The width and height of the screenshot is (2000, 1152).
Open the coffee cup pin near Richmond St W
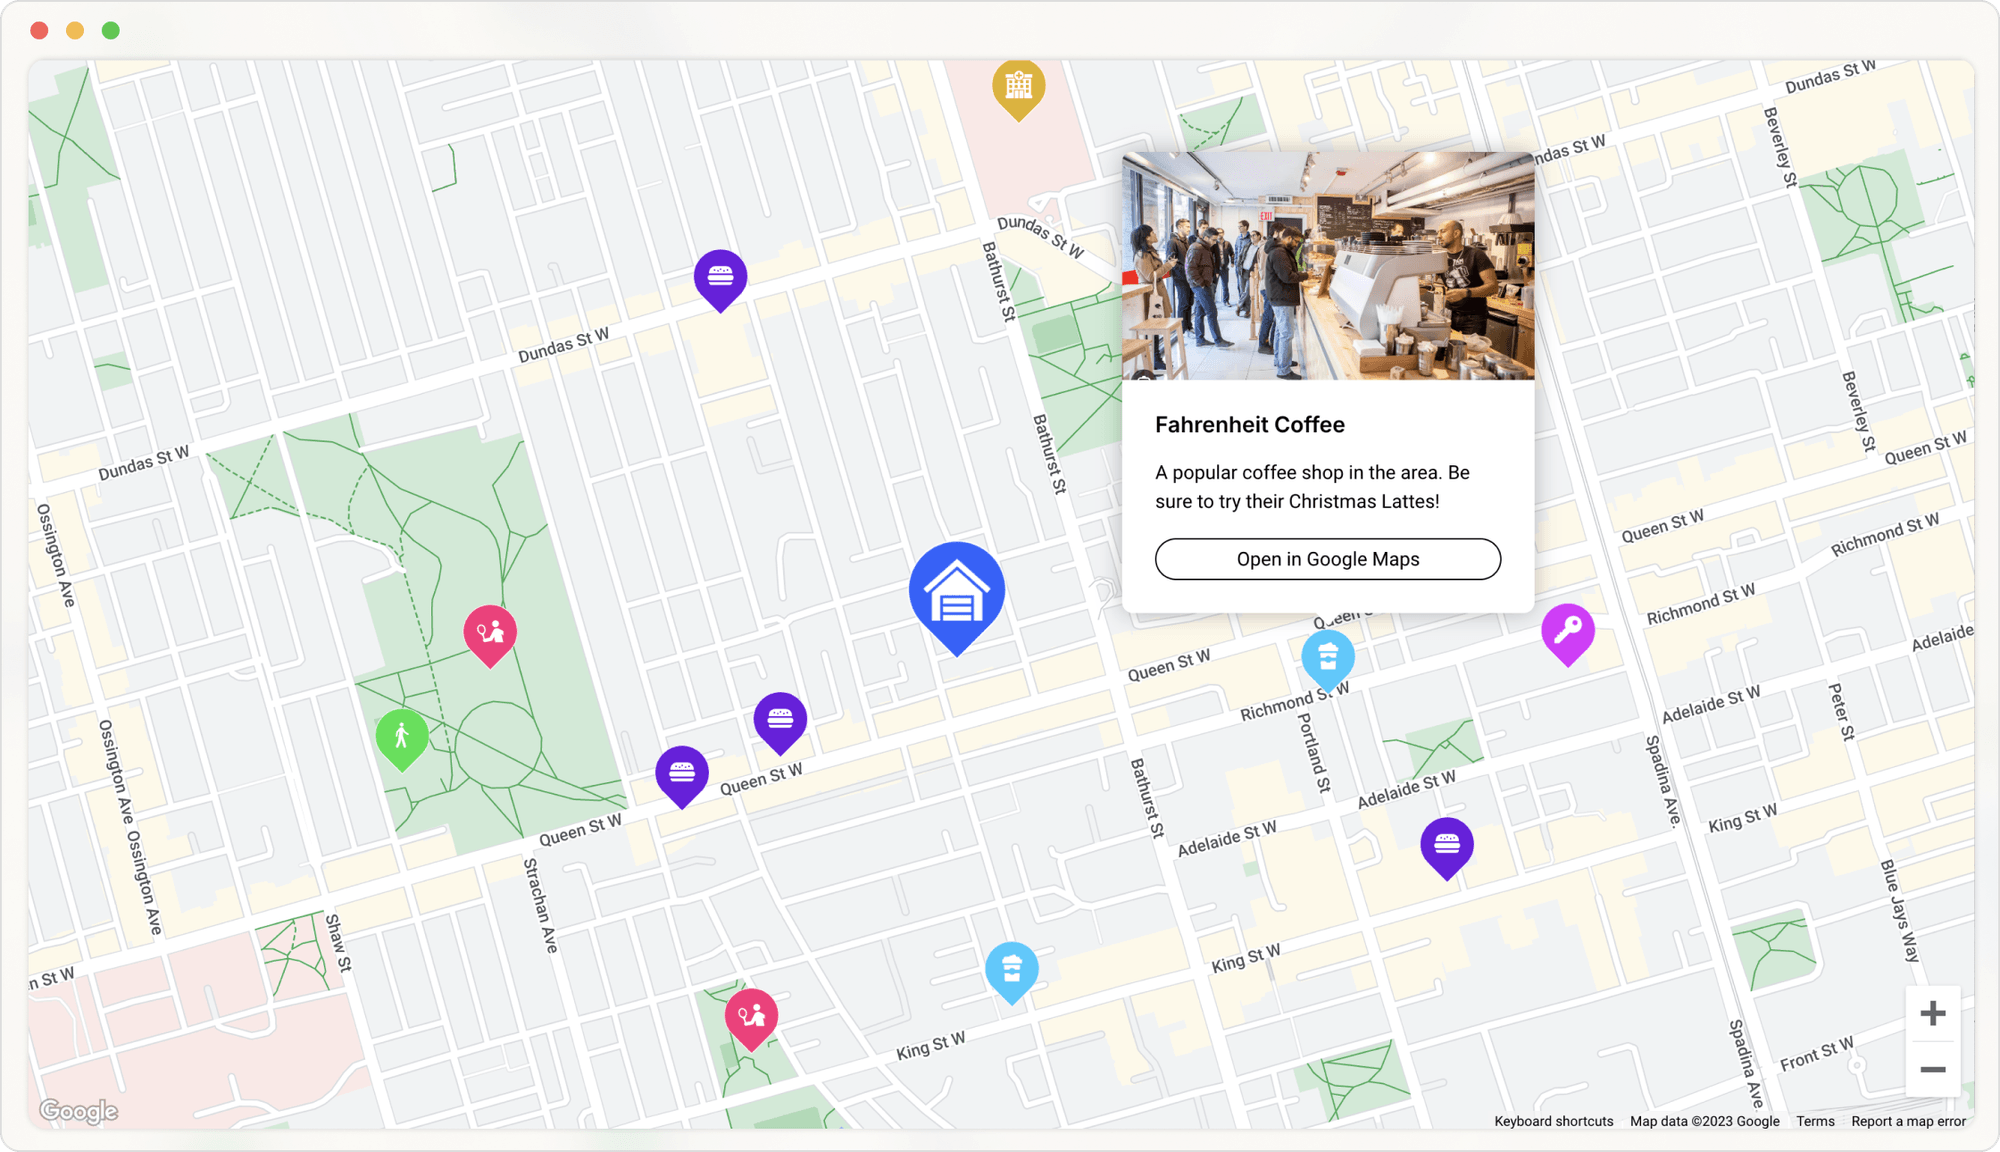[1330, 657]
